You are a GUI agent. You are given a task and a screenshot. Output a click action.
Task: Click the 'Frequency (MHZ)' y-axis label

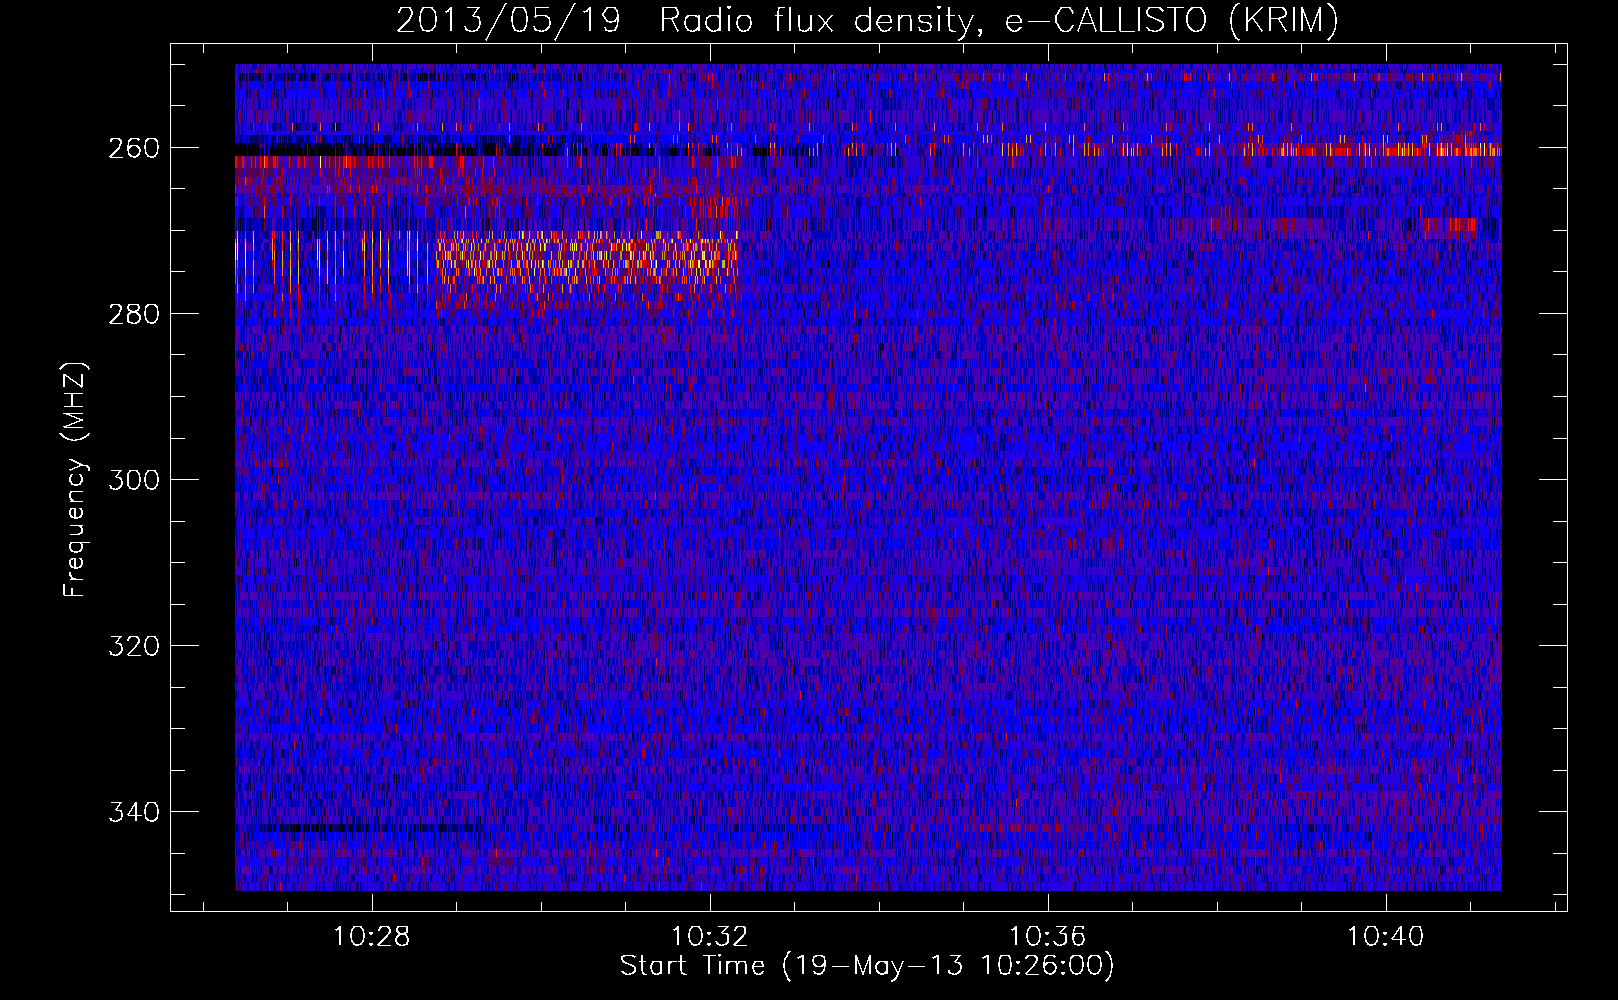[x=75, y=479]
